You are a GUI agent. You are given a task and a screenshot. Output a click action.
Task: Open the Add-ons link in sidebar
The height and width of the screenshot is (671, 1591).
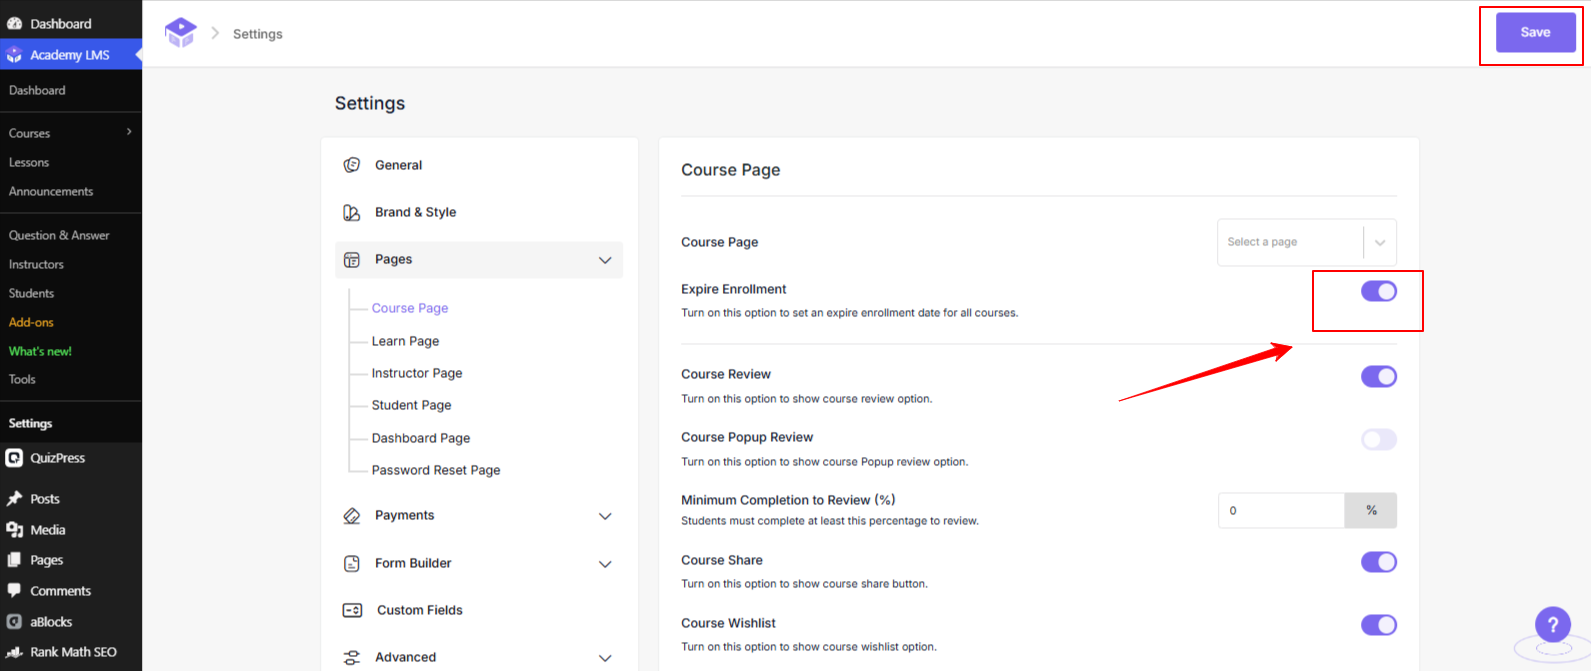31,322
